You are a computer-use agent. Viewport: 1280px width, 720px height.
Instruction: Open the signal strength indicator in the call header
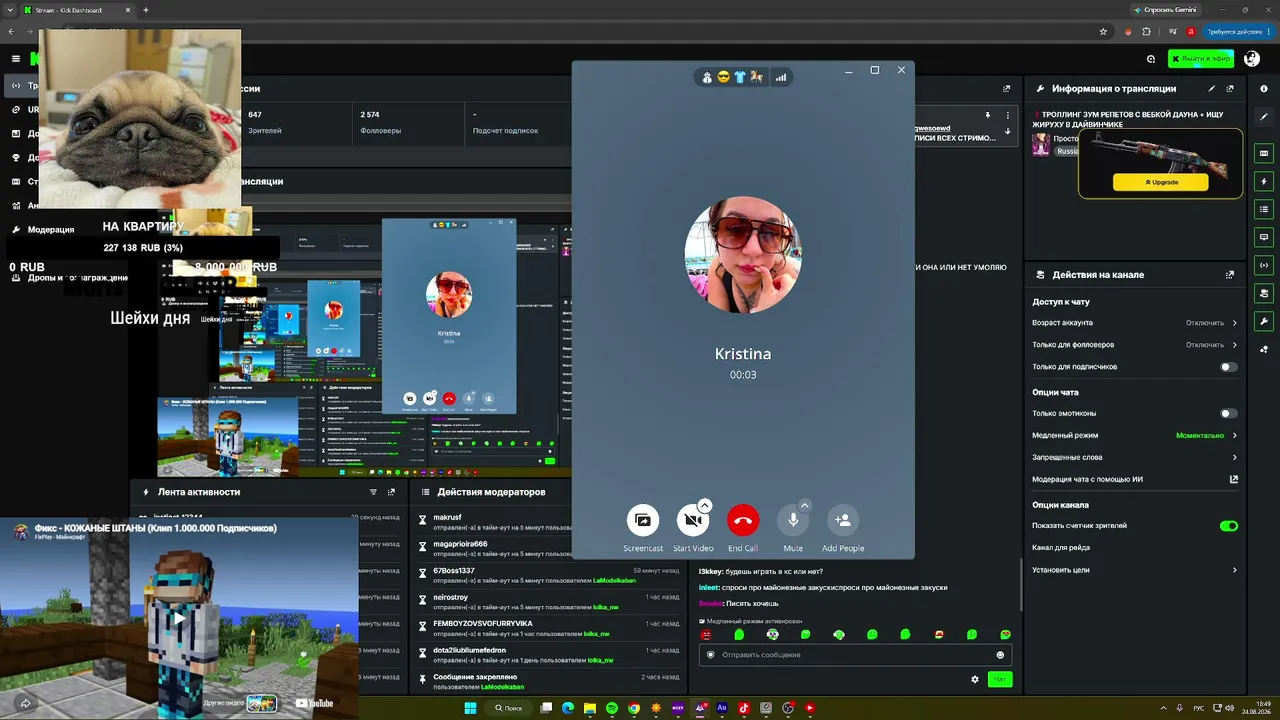[x=781, y=77]
